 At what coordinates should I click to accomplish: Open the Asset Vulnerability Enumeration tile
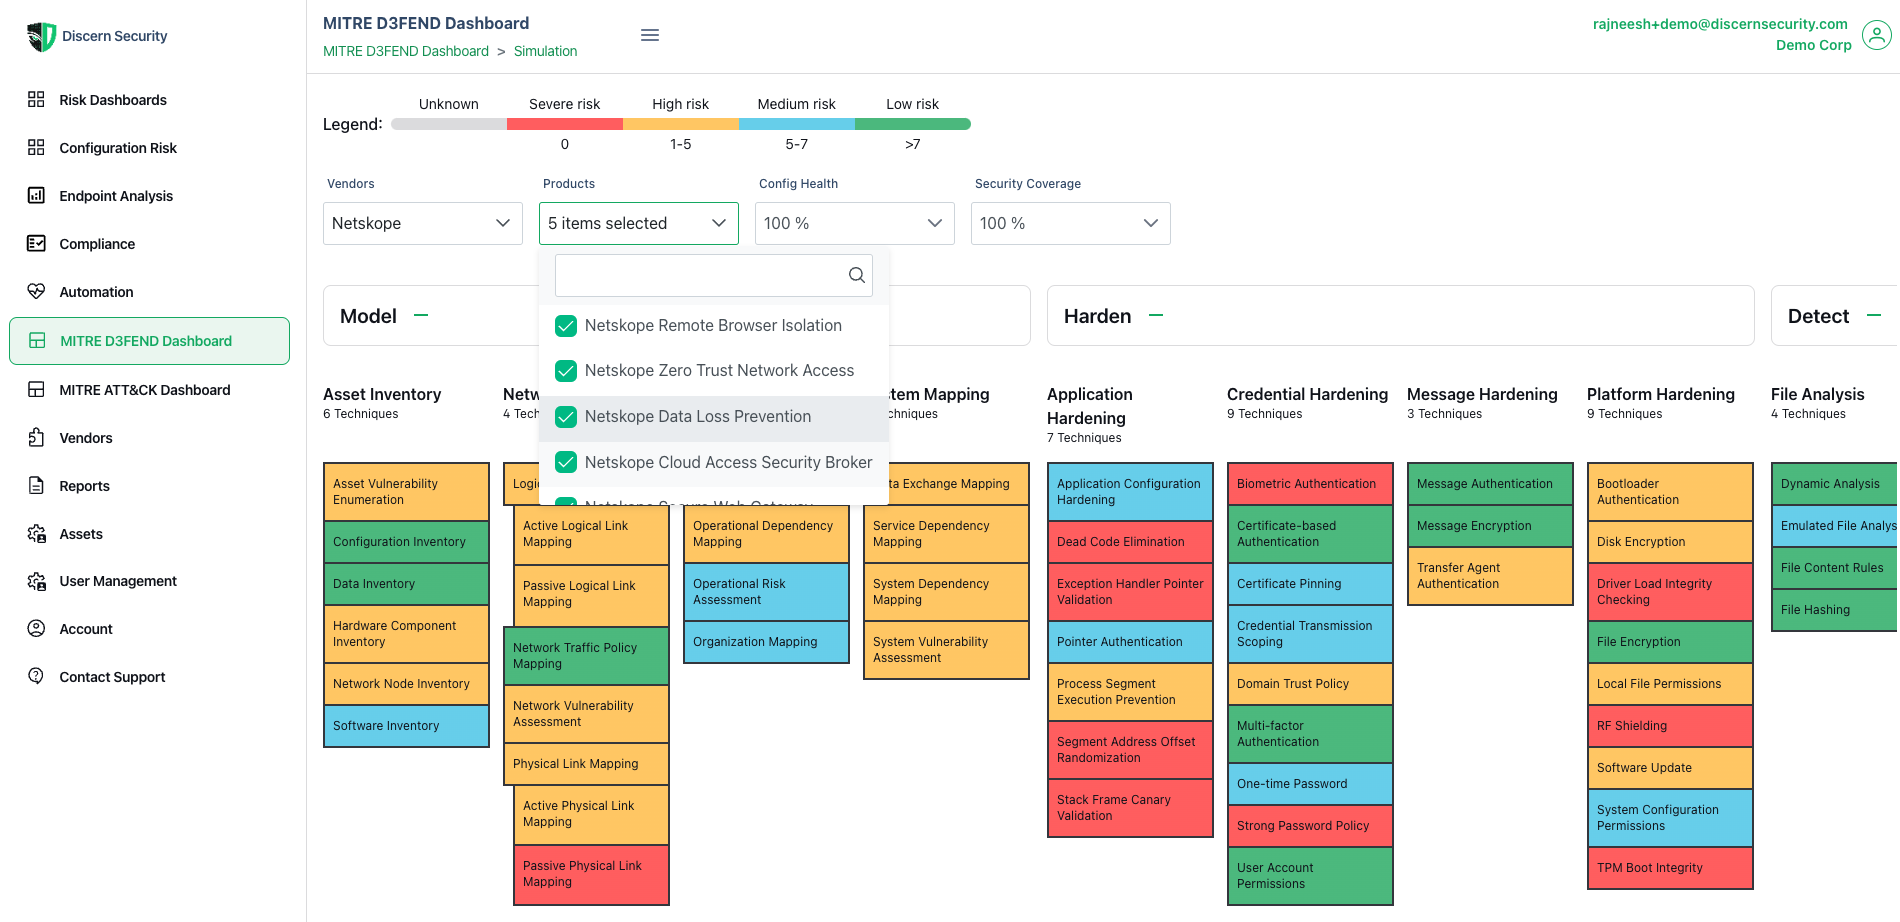[406, 492]
